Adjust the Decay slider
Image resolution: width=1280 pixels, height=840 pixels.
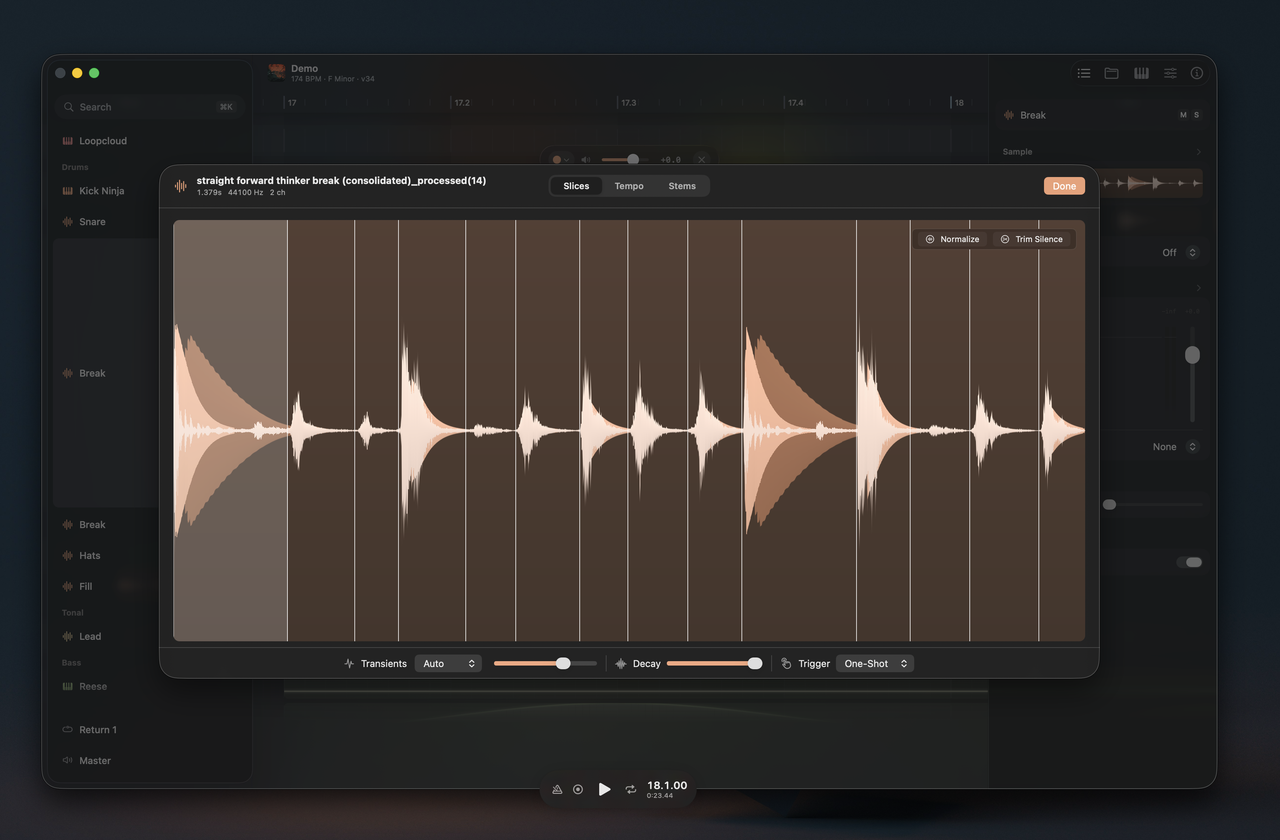coord(714,664)
